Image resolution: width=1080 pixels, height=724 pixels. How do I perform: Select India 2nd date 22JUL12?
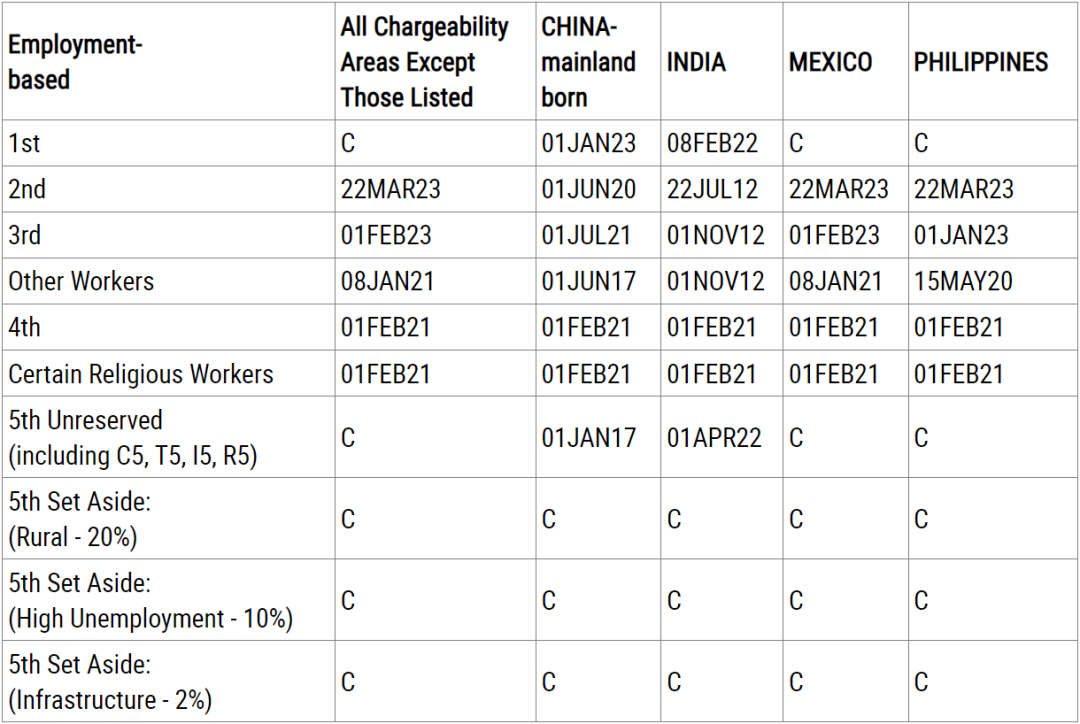point(712,189)
